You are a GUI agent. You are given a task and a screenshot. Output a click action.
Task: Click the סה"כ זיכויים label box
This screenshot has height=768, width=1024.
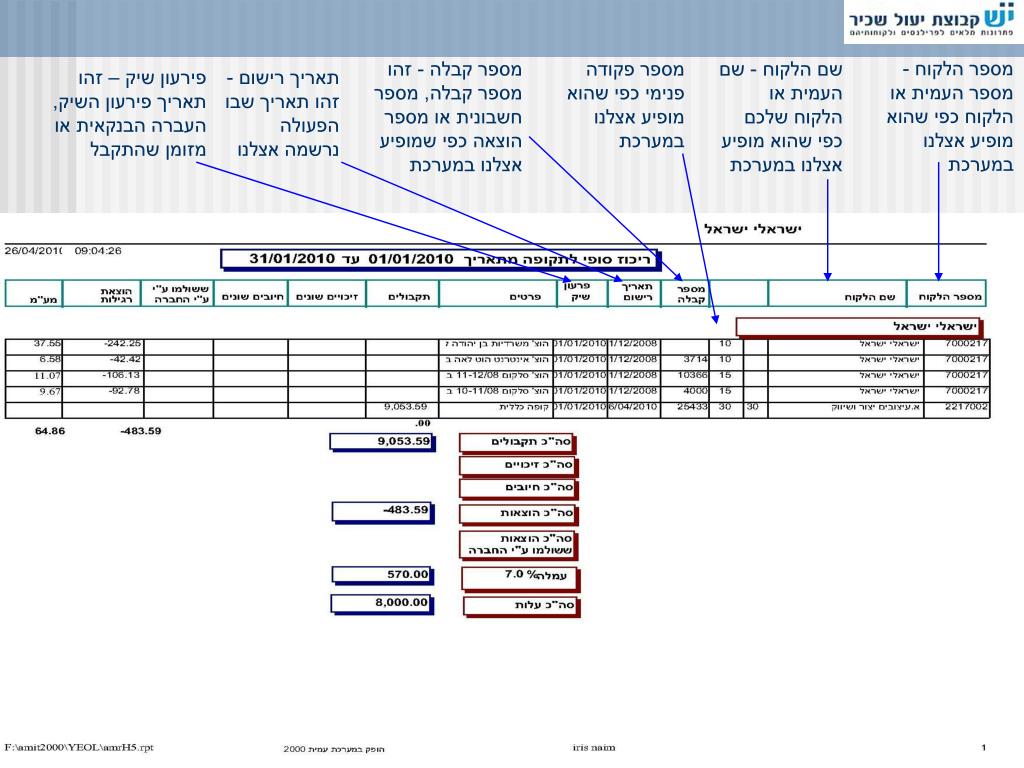pyautogui.click(x=519, y=466)
